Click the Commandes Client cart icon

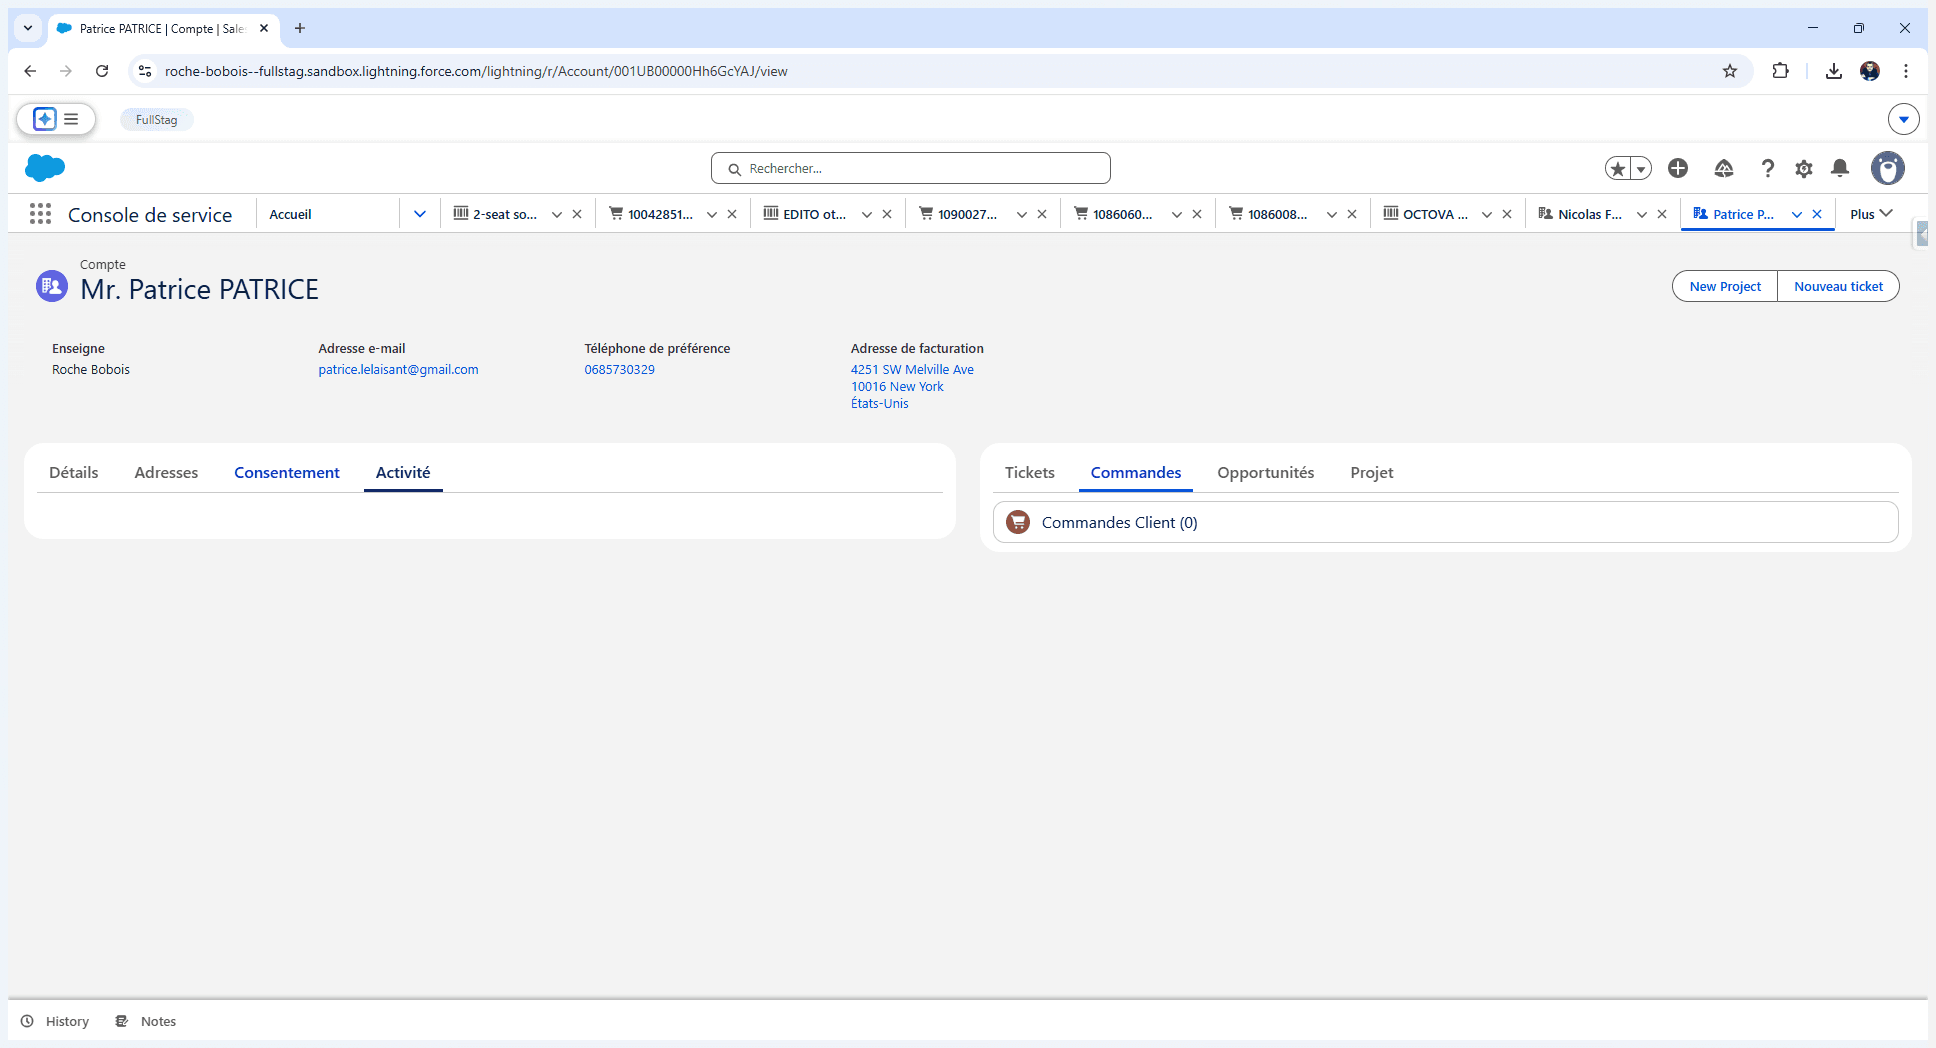[x=1018, y=522]
